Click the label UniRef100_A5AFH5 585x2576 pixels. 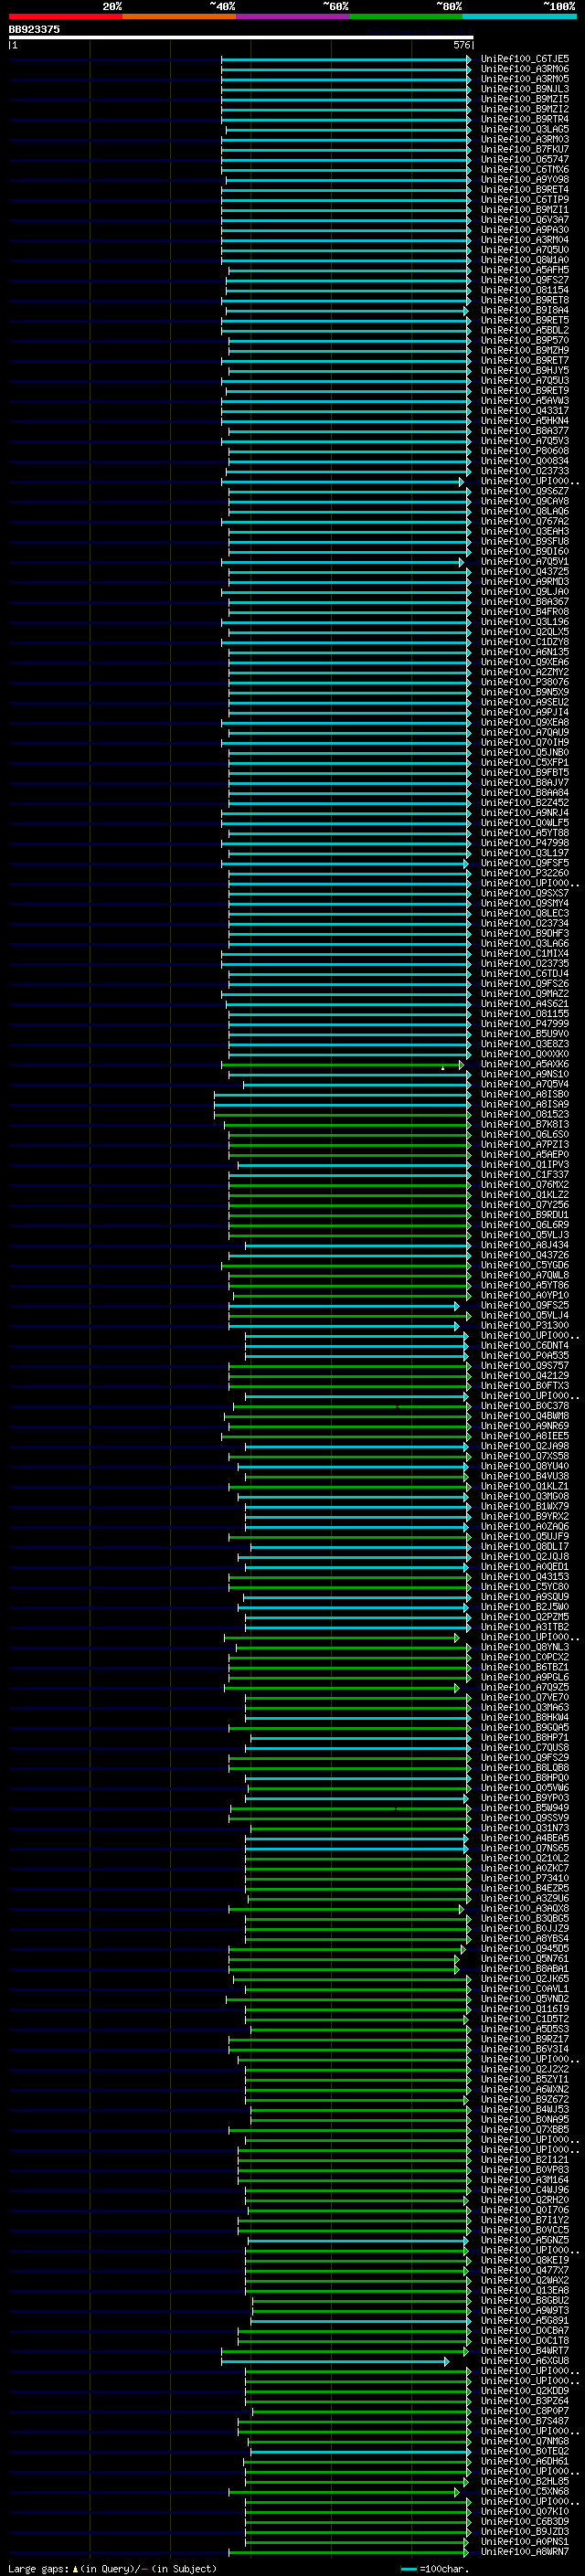click(525, 269)
